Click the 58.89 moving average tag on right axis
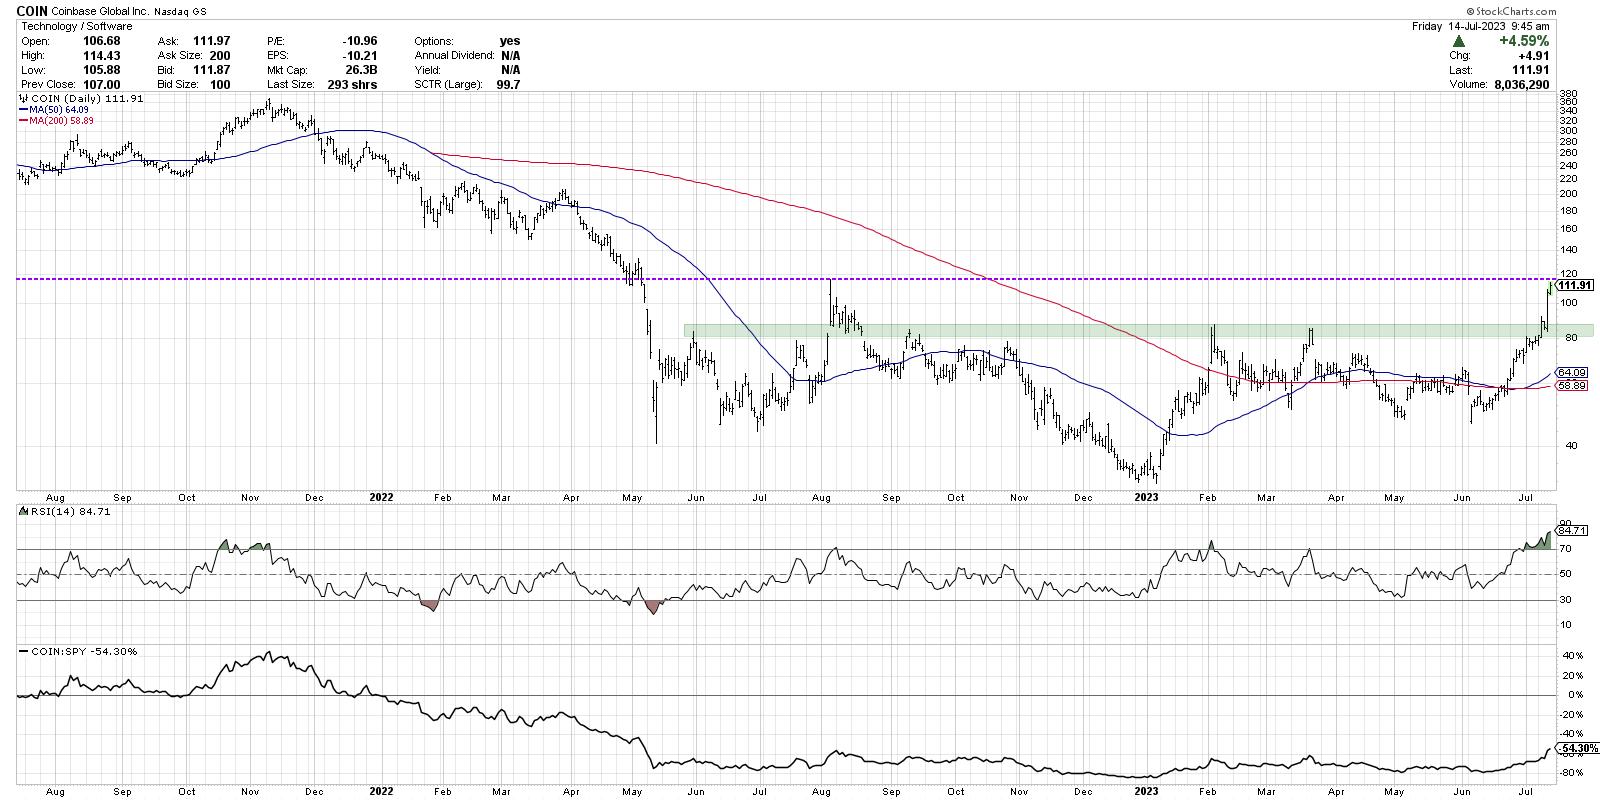1600x800 pixels. click(1569, 385)
